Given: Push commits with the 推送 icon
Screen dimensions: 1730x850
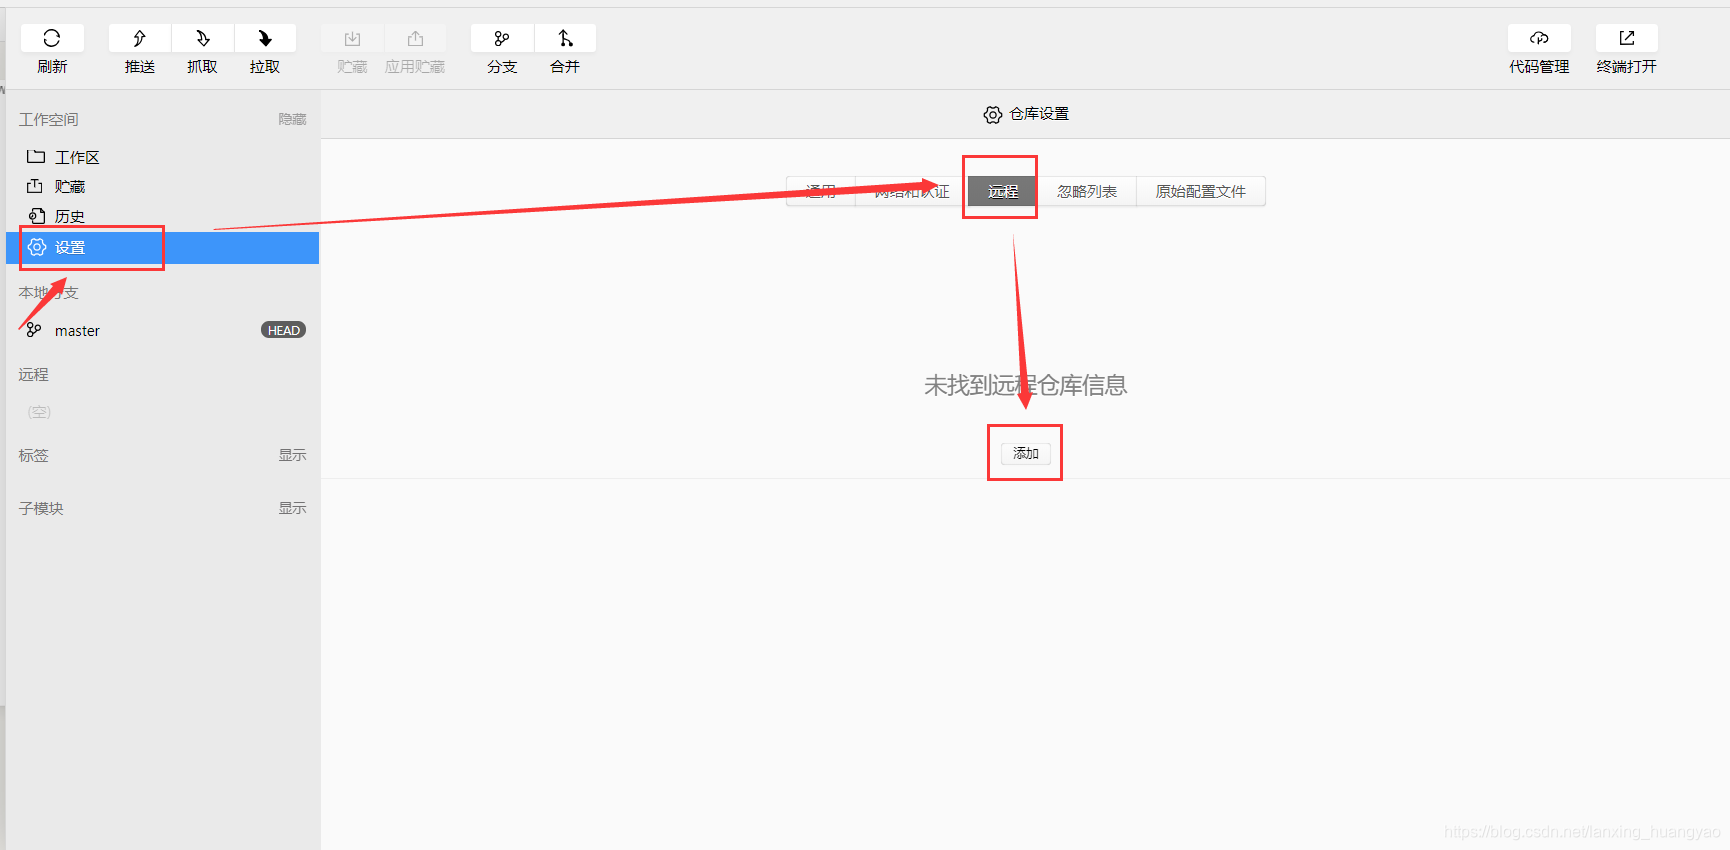Looking at the screenshot, I should coord(140,38).
